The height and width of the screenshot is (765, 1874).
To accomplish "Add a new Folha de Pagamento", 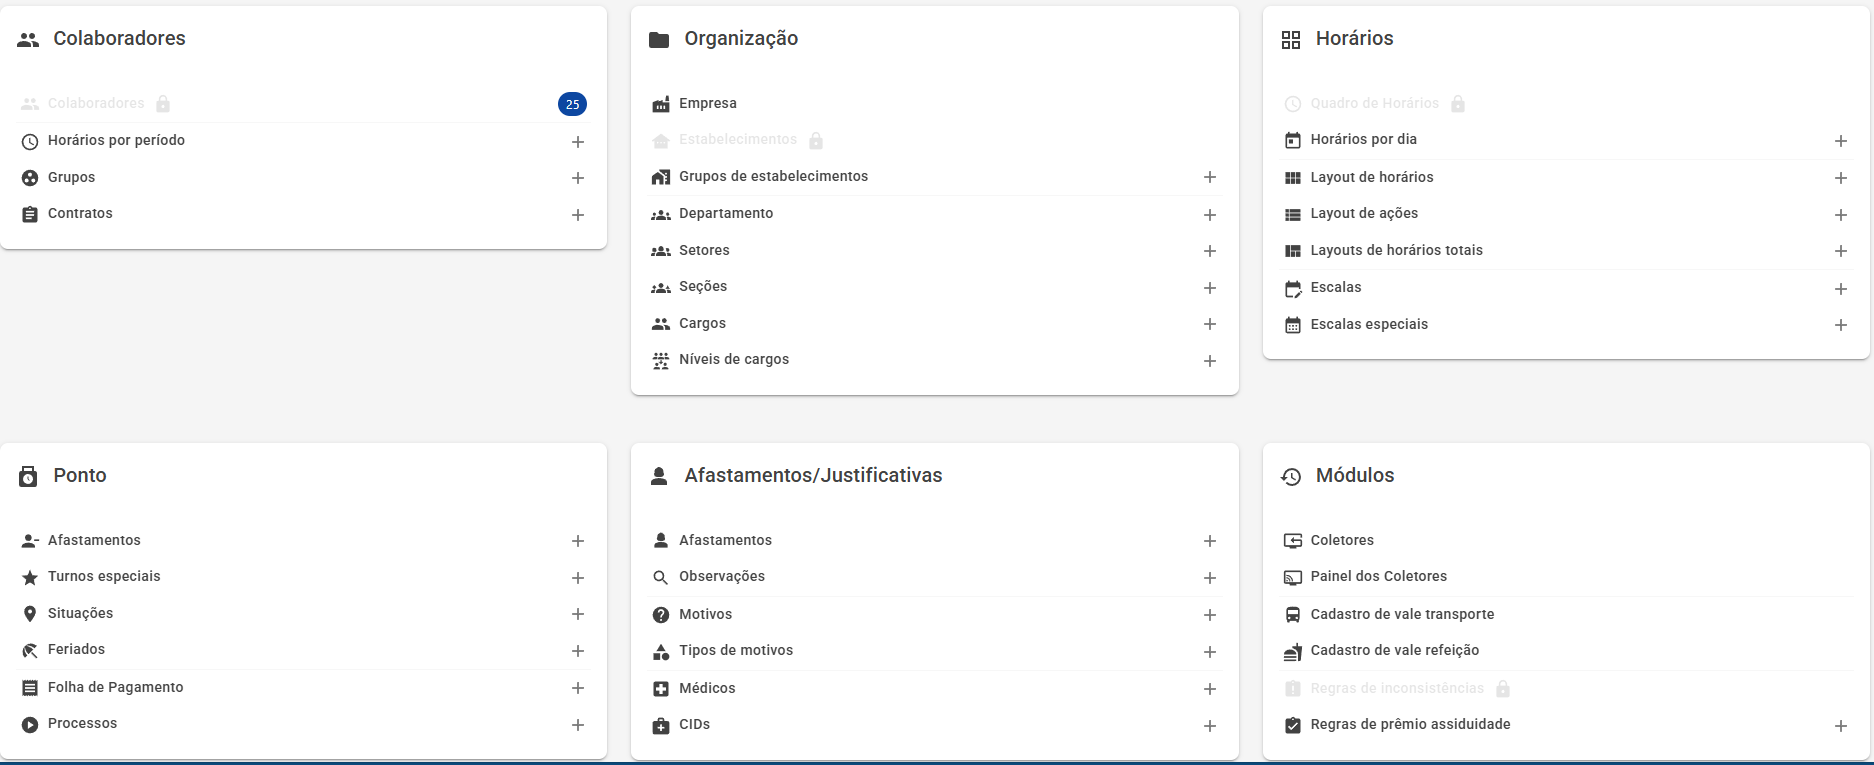I will 578,688.
